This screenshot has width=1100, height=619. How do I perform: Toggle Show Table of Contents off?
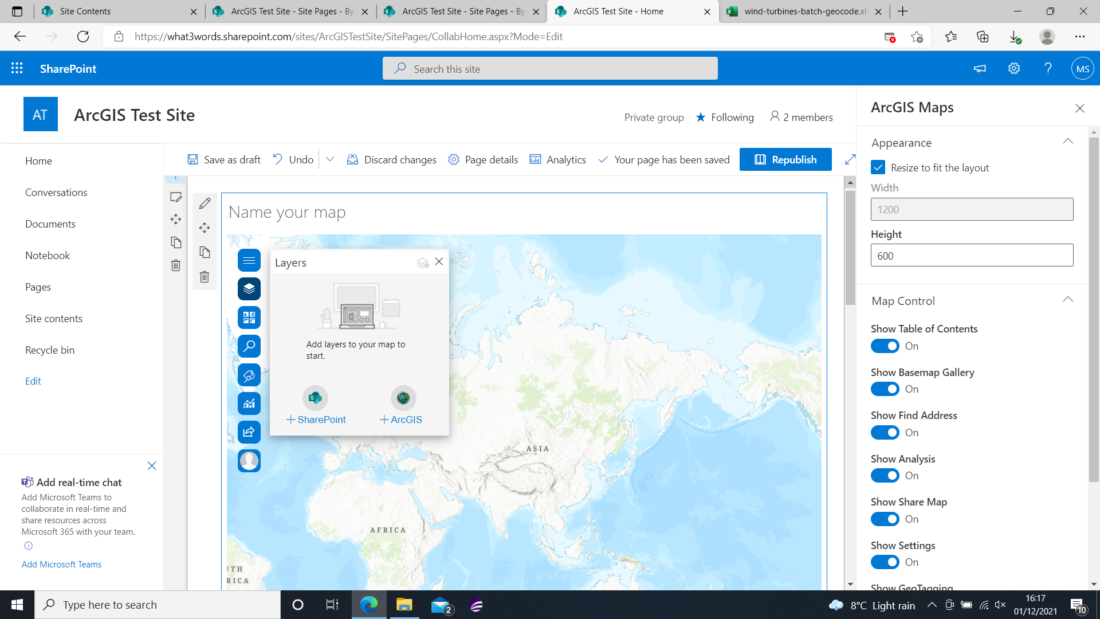tap(885, 346)
